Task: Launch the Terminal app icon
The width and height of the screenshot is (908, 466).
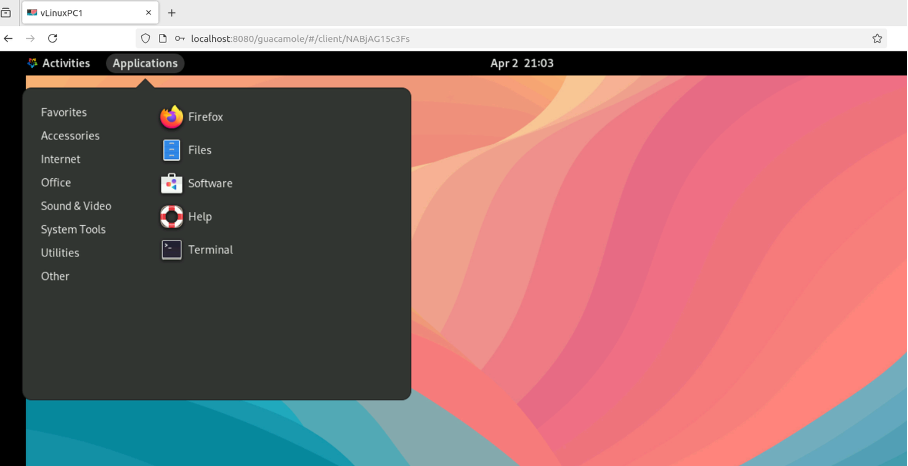Action: point(172,250)
